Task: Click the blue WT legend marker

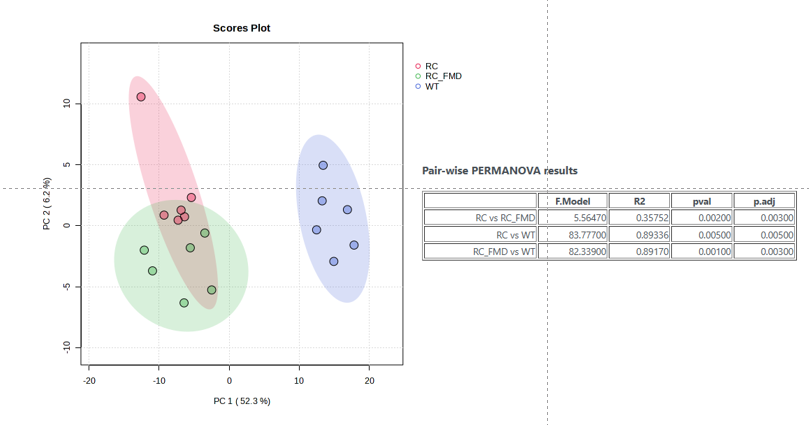Action: click(418, 86)
